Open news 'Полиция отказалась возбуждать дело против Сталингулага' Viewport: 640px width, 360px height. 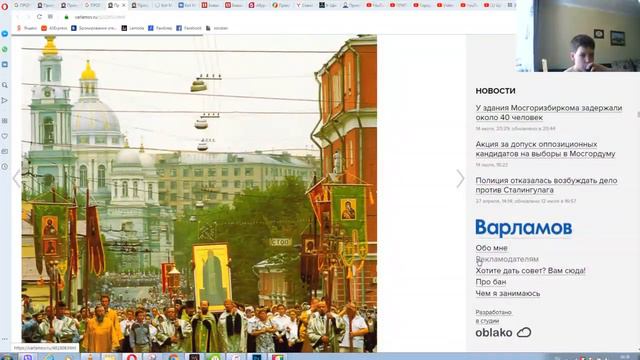(546, 185)
